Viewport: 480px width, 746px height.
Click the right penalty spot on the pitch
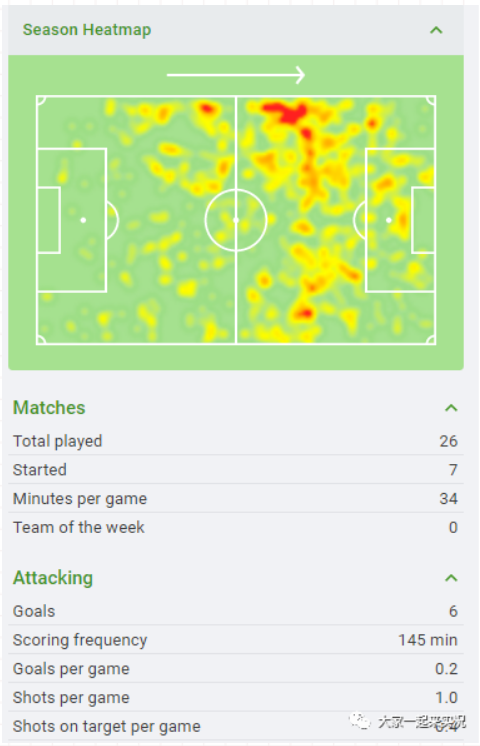click(x=389, y=220)
